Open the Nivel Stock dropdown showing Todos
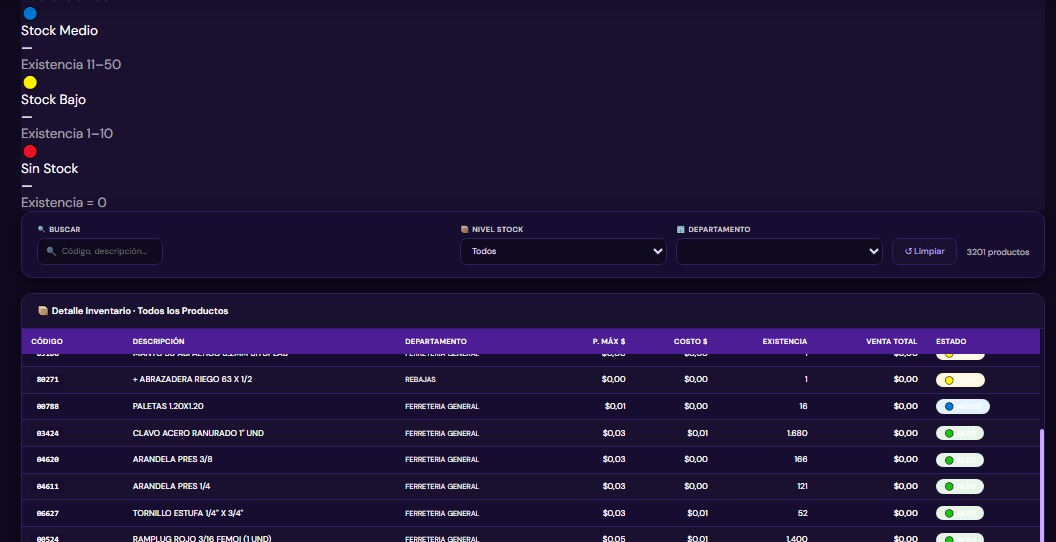 tap(563, 251)
